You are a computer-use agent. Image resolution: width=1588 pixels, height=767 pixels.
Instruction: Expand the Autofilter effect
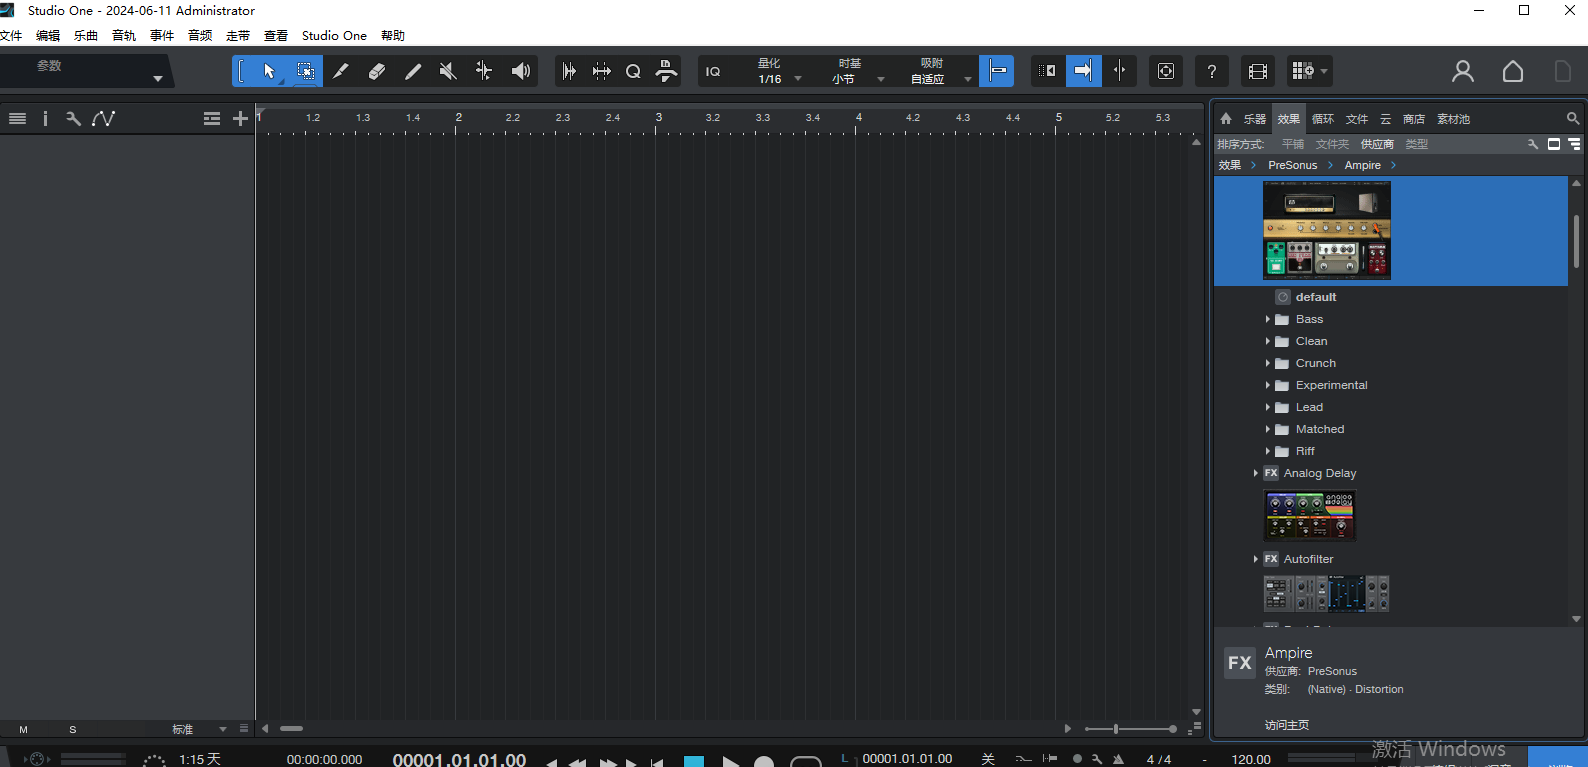pyautogui.click(x=1256, y=559)
